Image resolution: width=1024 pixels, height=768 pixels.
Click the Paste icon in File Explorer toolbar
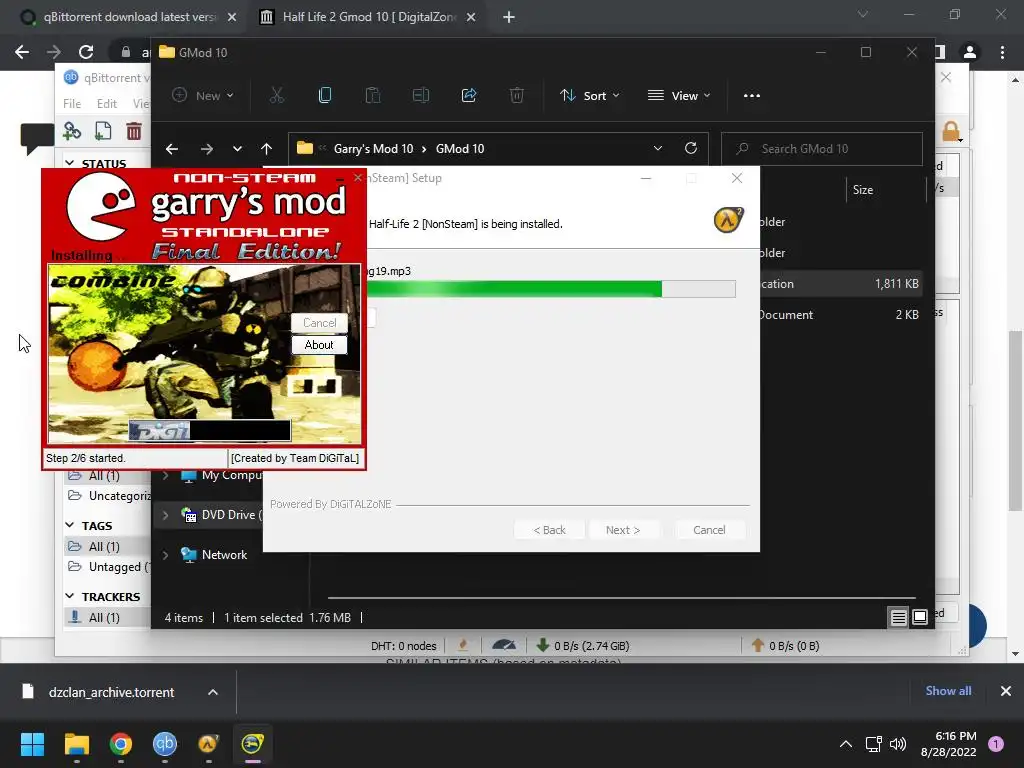(x=373, y=95)
